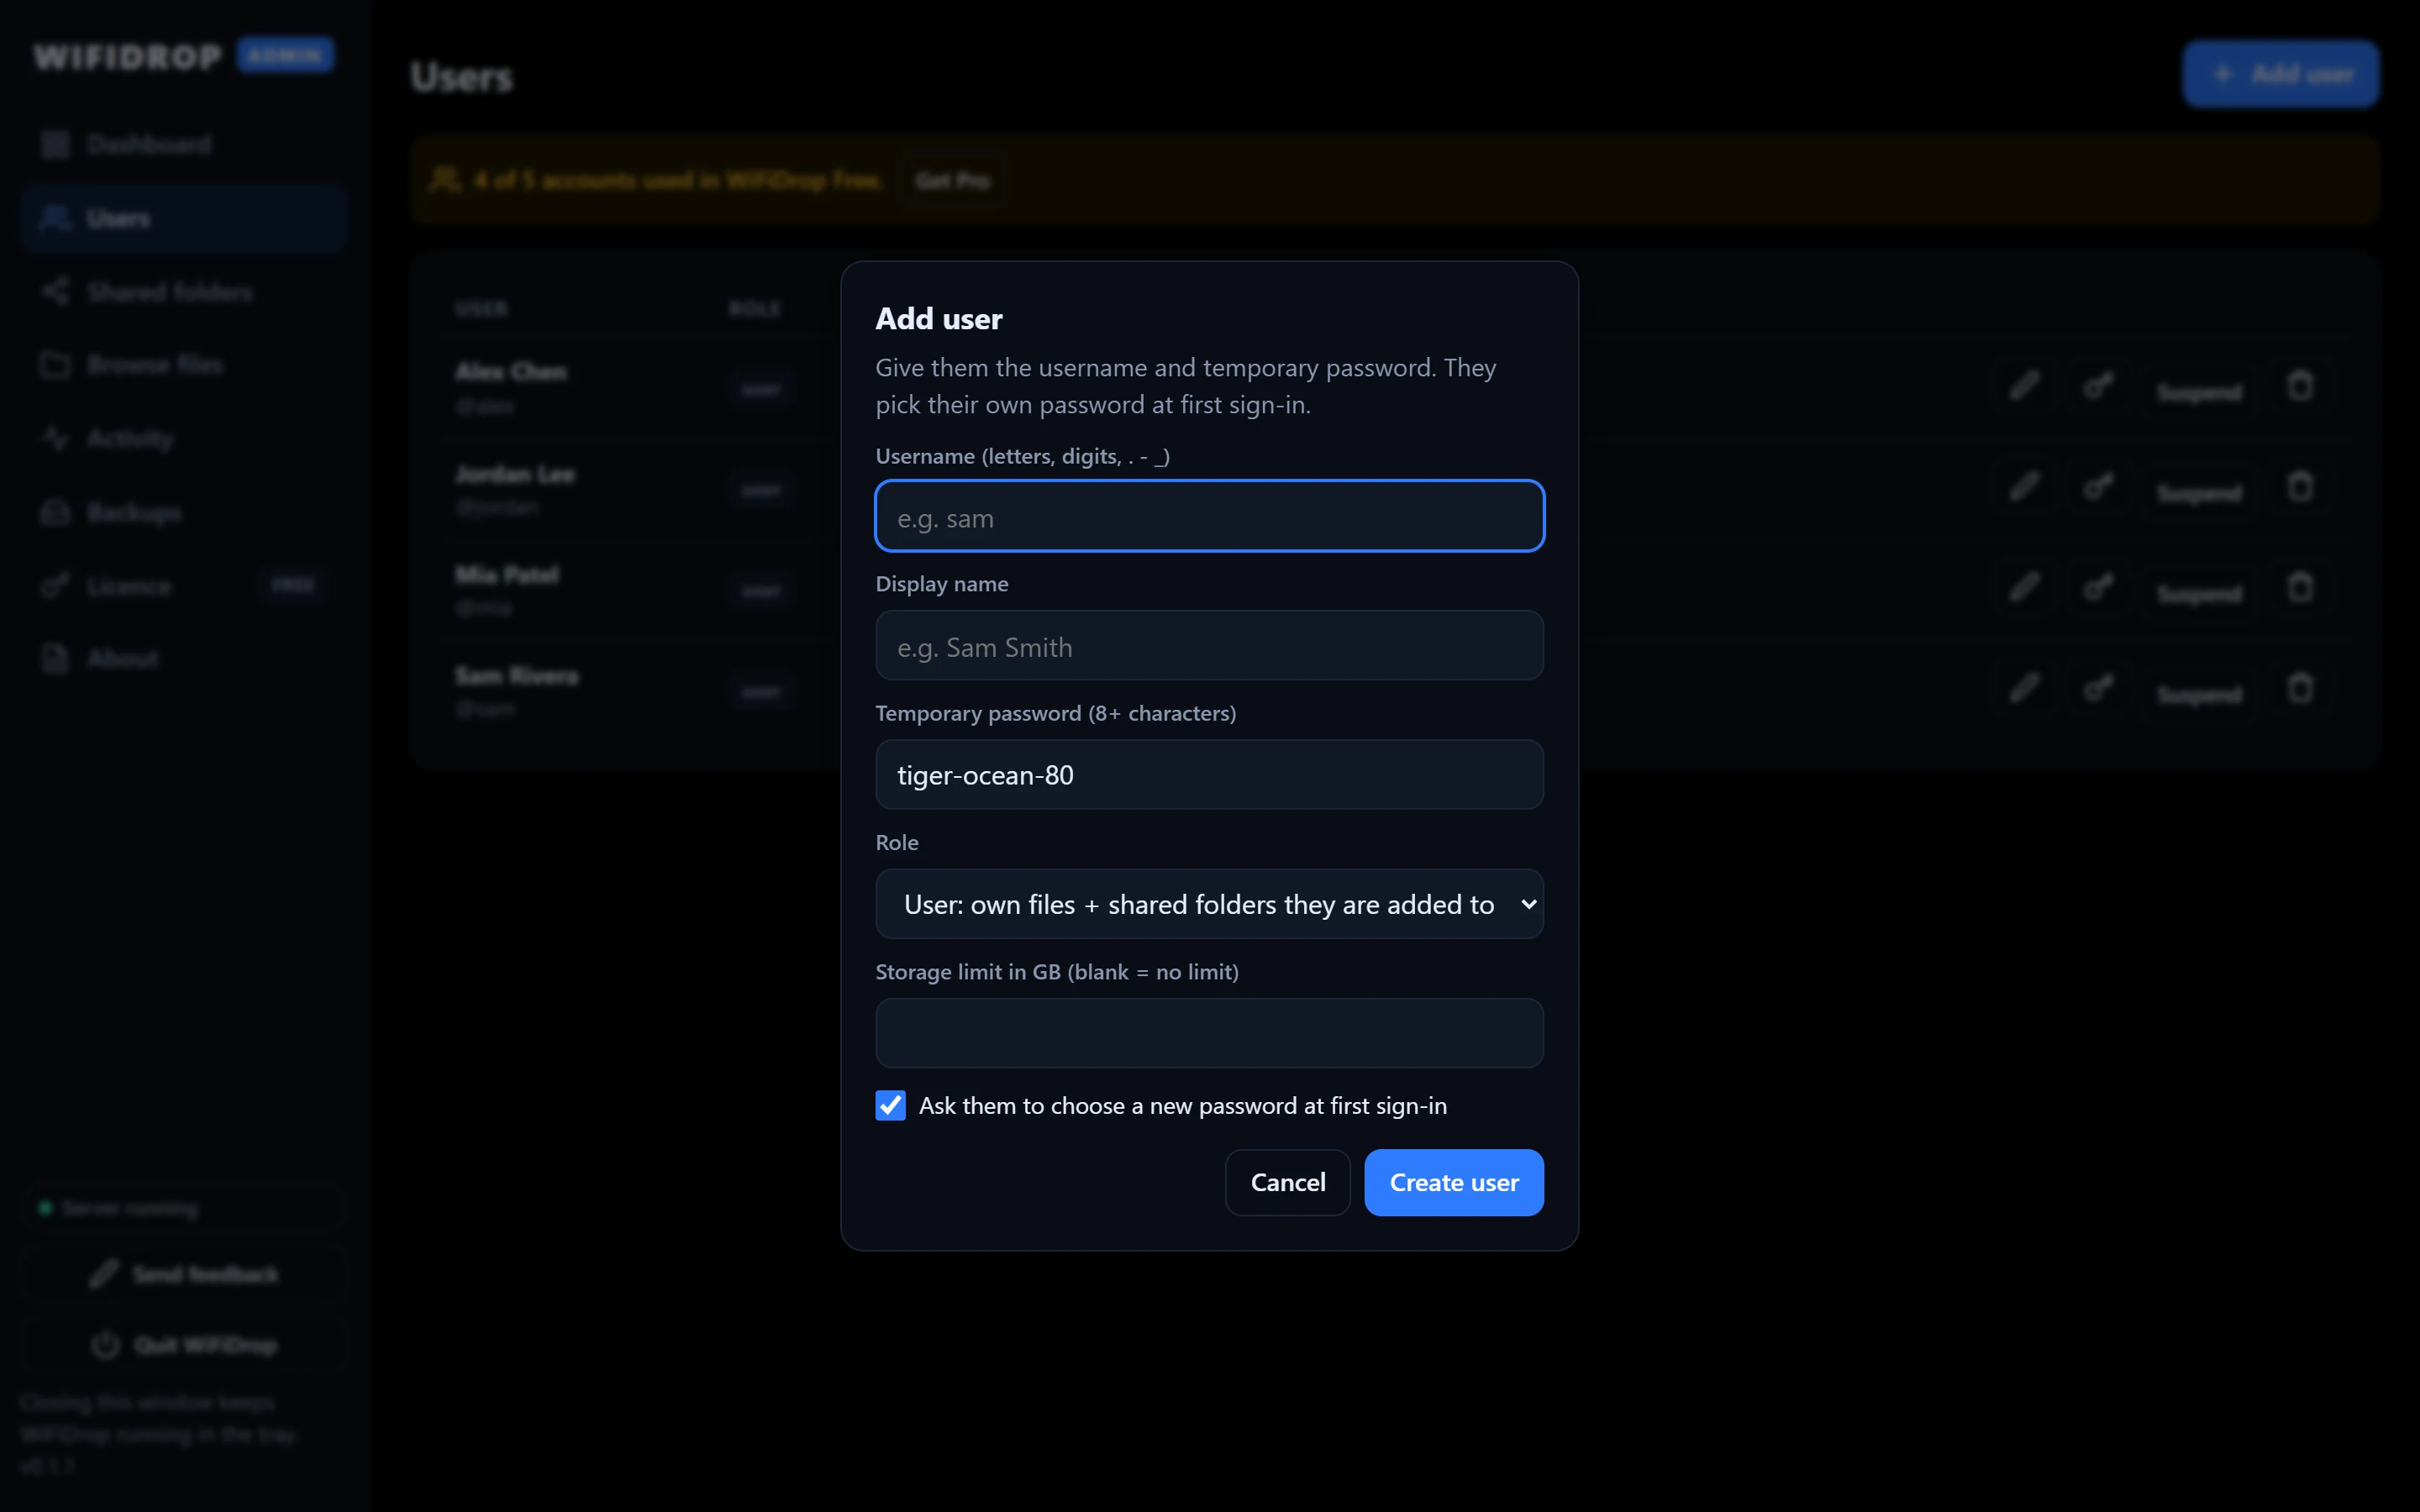The width and height of the screenshot is (2420, 1512).
Task: Click the Sam Rivers user name
Action: (x=517, y=676)
